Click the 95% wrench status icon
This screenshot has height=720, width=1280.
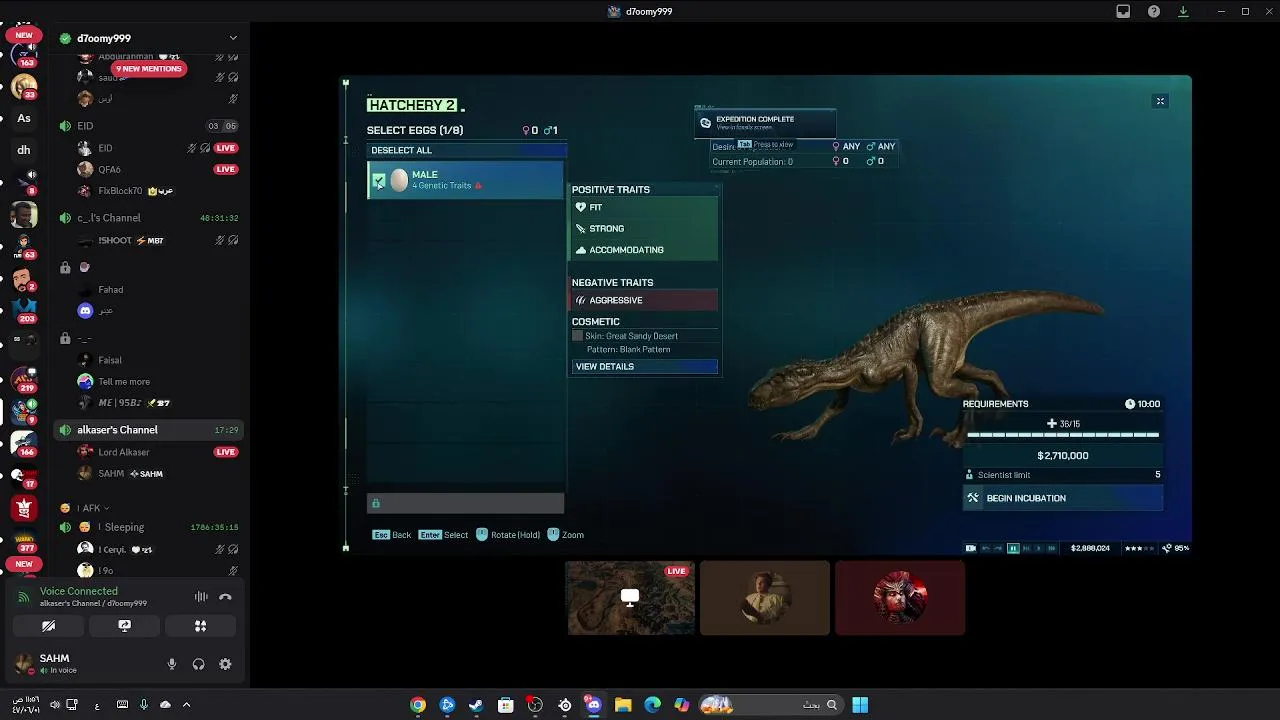tap(1175, 548)
